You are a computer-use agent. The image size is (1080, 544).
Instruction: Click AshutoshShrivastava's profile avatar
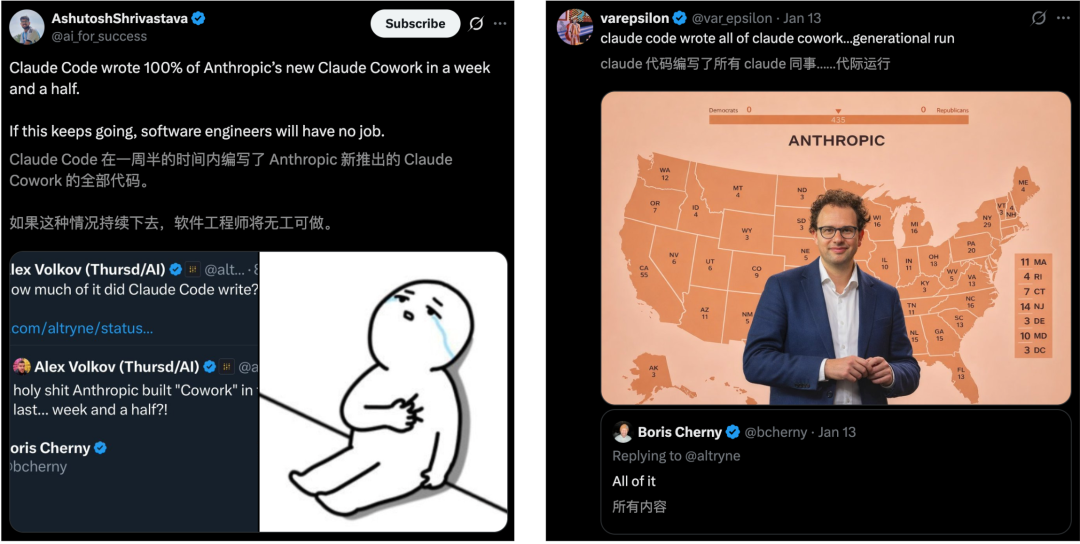27,27
